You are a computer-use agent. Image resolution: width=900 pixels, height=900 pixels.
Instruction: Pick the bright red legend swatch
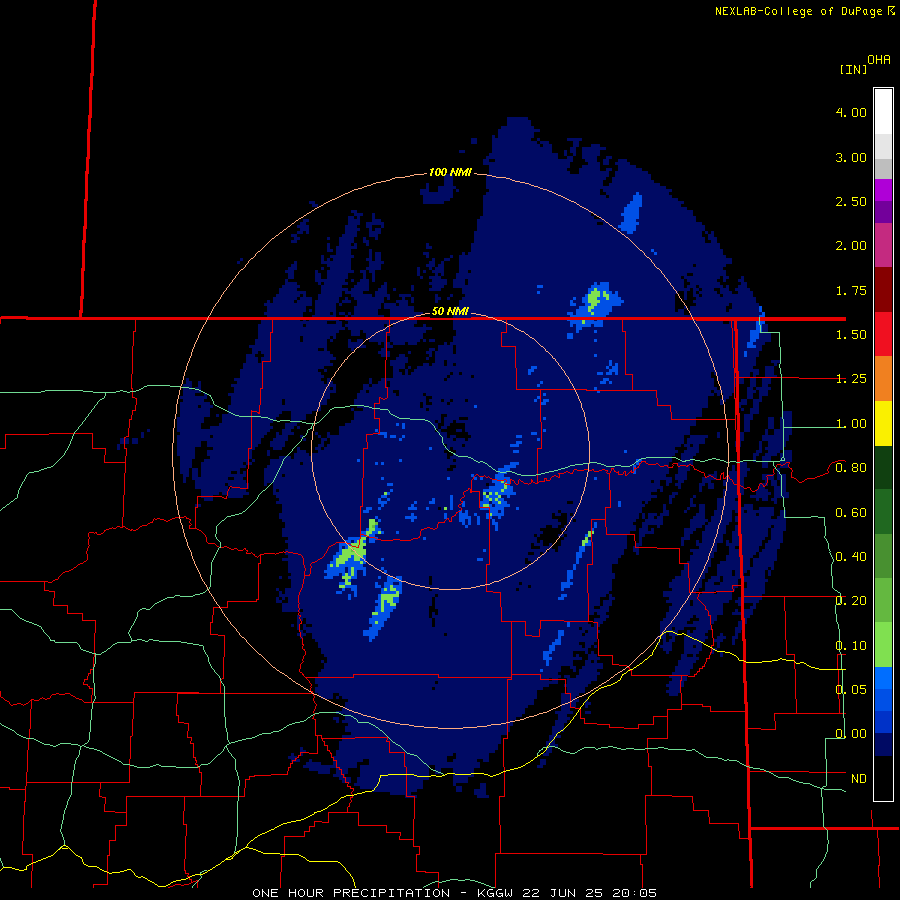(x=883, y=334)
